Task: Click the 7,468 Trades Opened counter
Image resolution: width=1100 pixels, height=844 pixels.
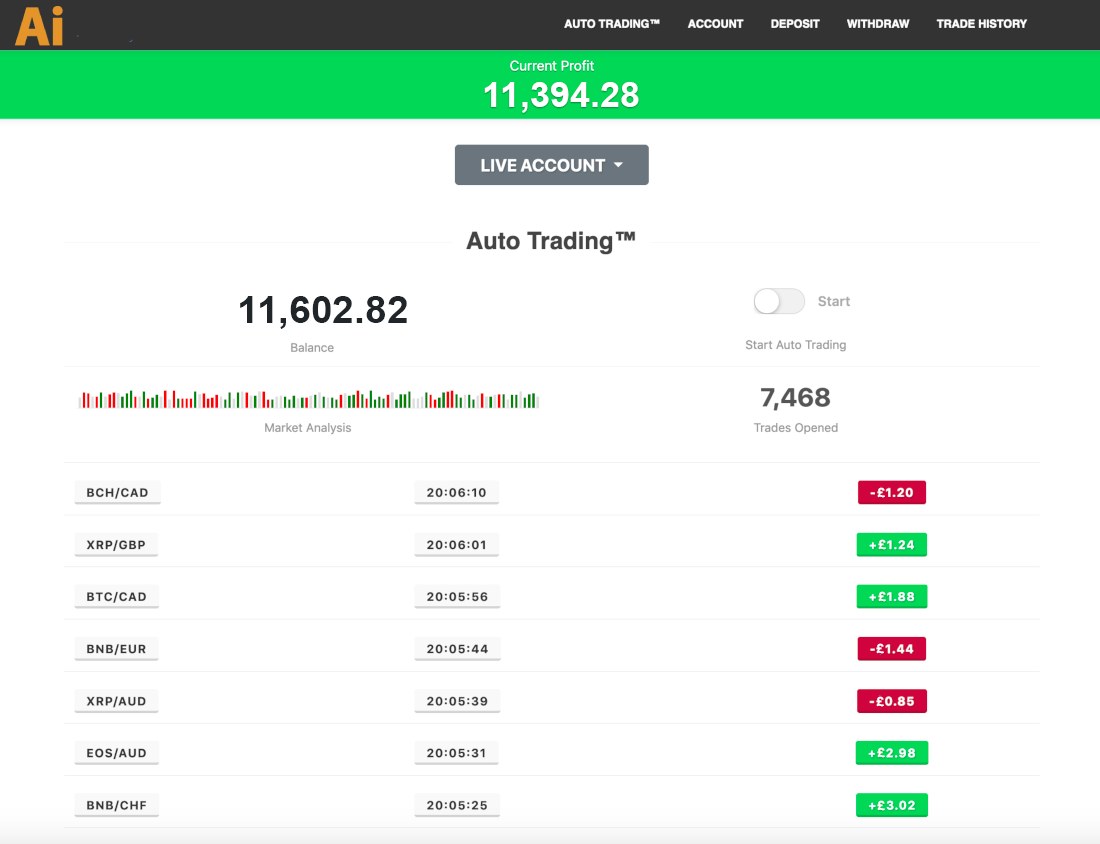Action: coord(795,398)
